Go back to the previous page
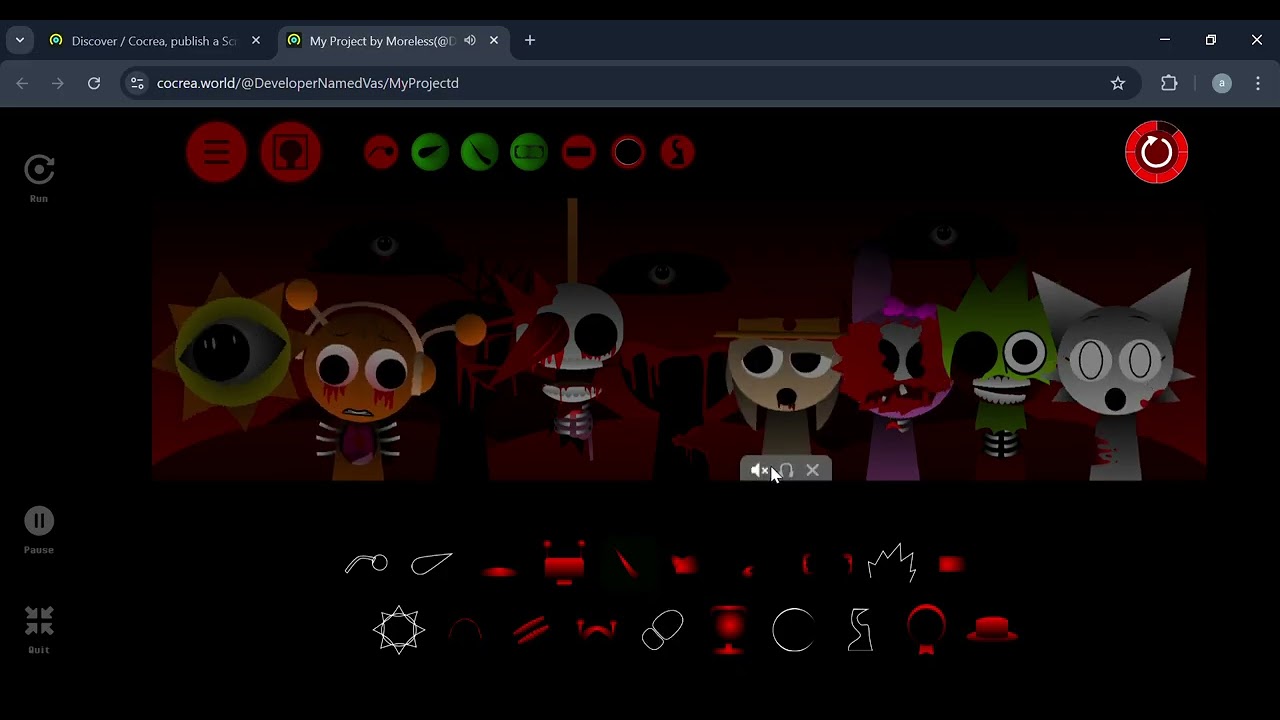The image size is (1280, 720). pyautogui.click(x=22, y=84)
